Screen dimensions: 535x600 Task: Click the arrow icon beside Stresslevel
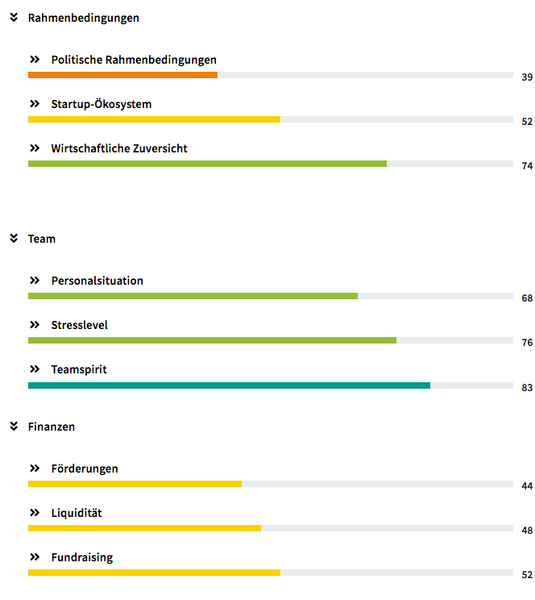point(35,325)
